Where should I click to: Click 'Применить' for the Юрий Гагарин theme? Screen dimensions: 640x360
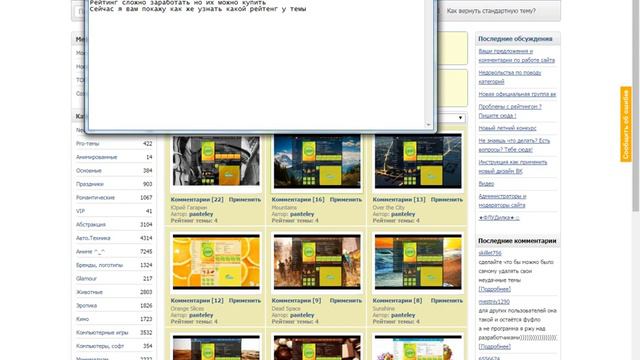(244, 200)
